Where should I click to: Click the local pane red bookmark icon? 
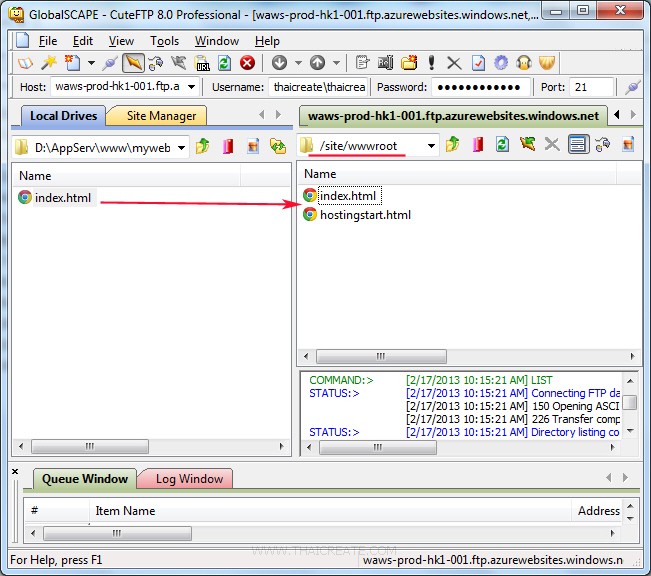click(x=228, y=146)
